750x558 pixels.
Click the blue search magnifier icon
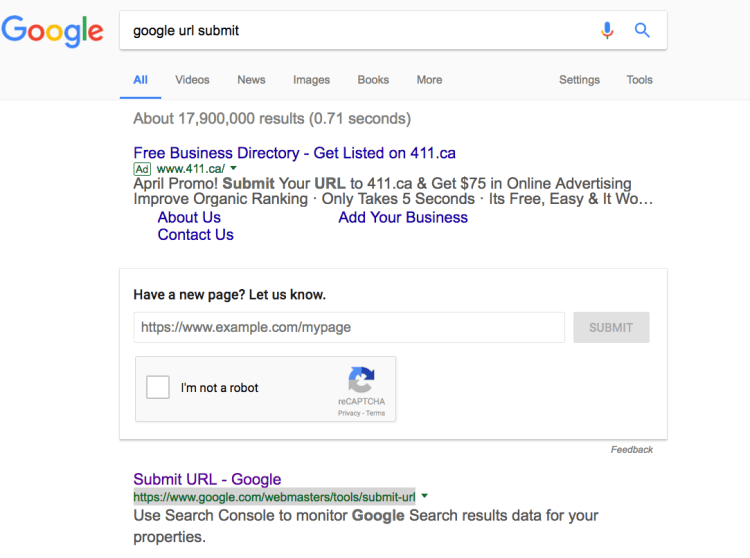tap(642, 30)
